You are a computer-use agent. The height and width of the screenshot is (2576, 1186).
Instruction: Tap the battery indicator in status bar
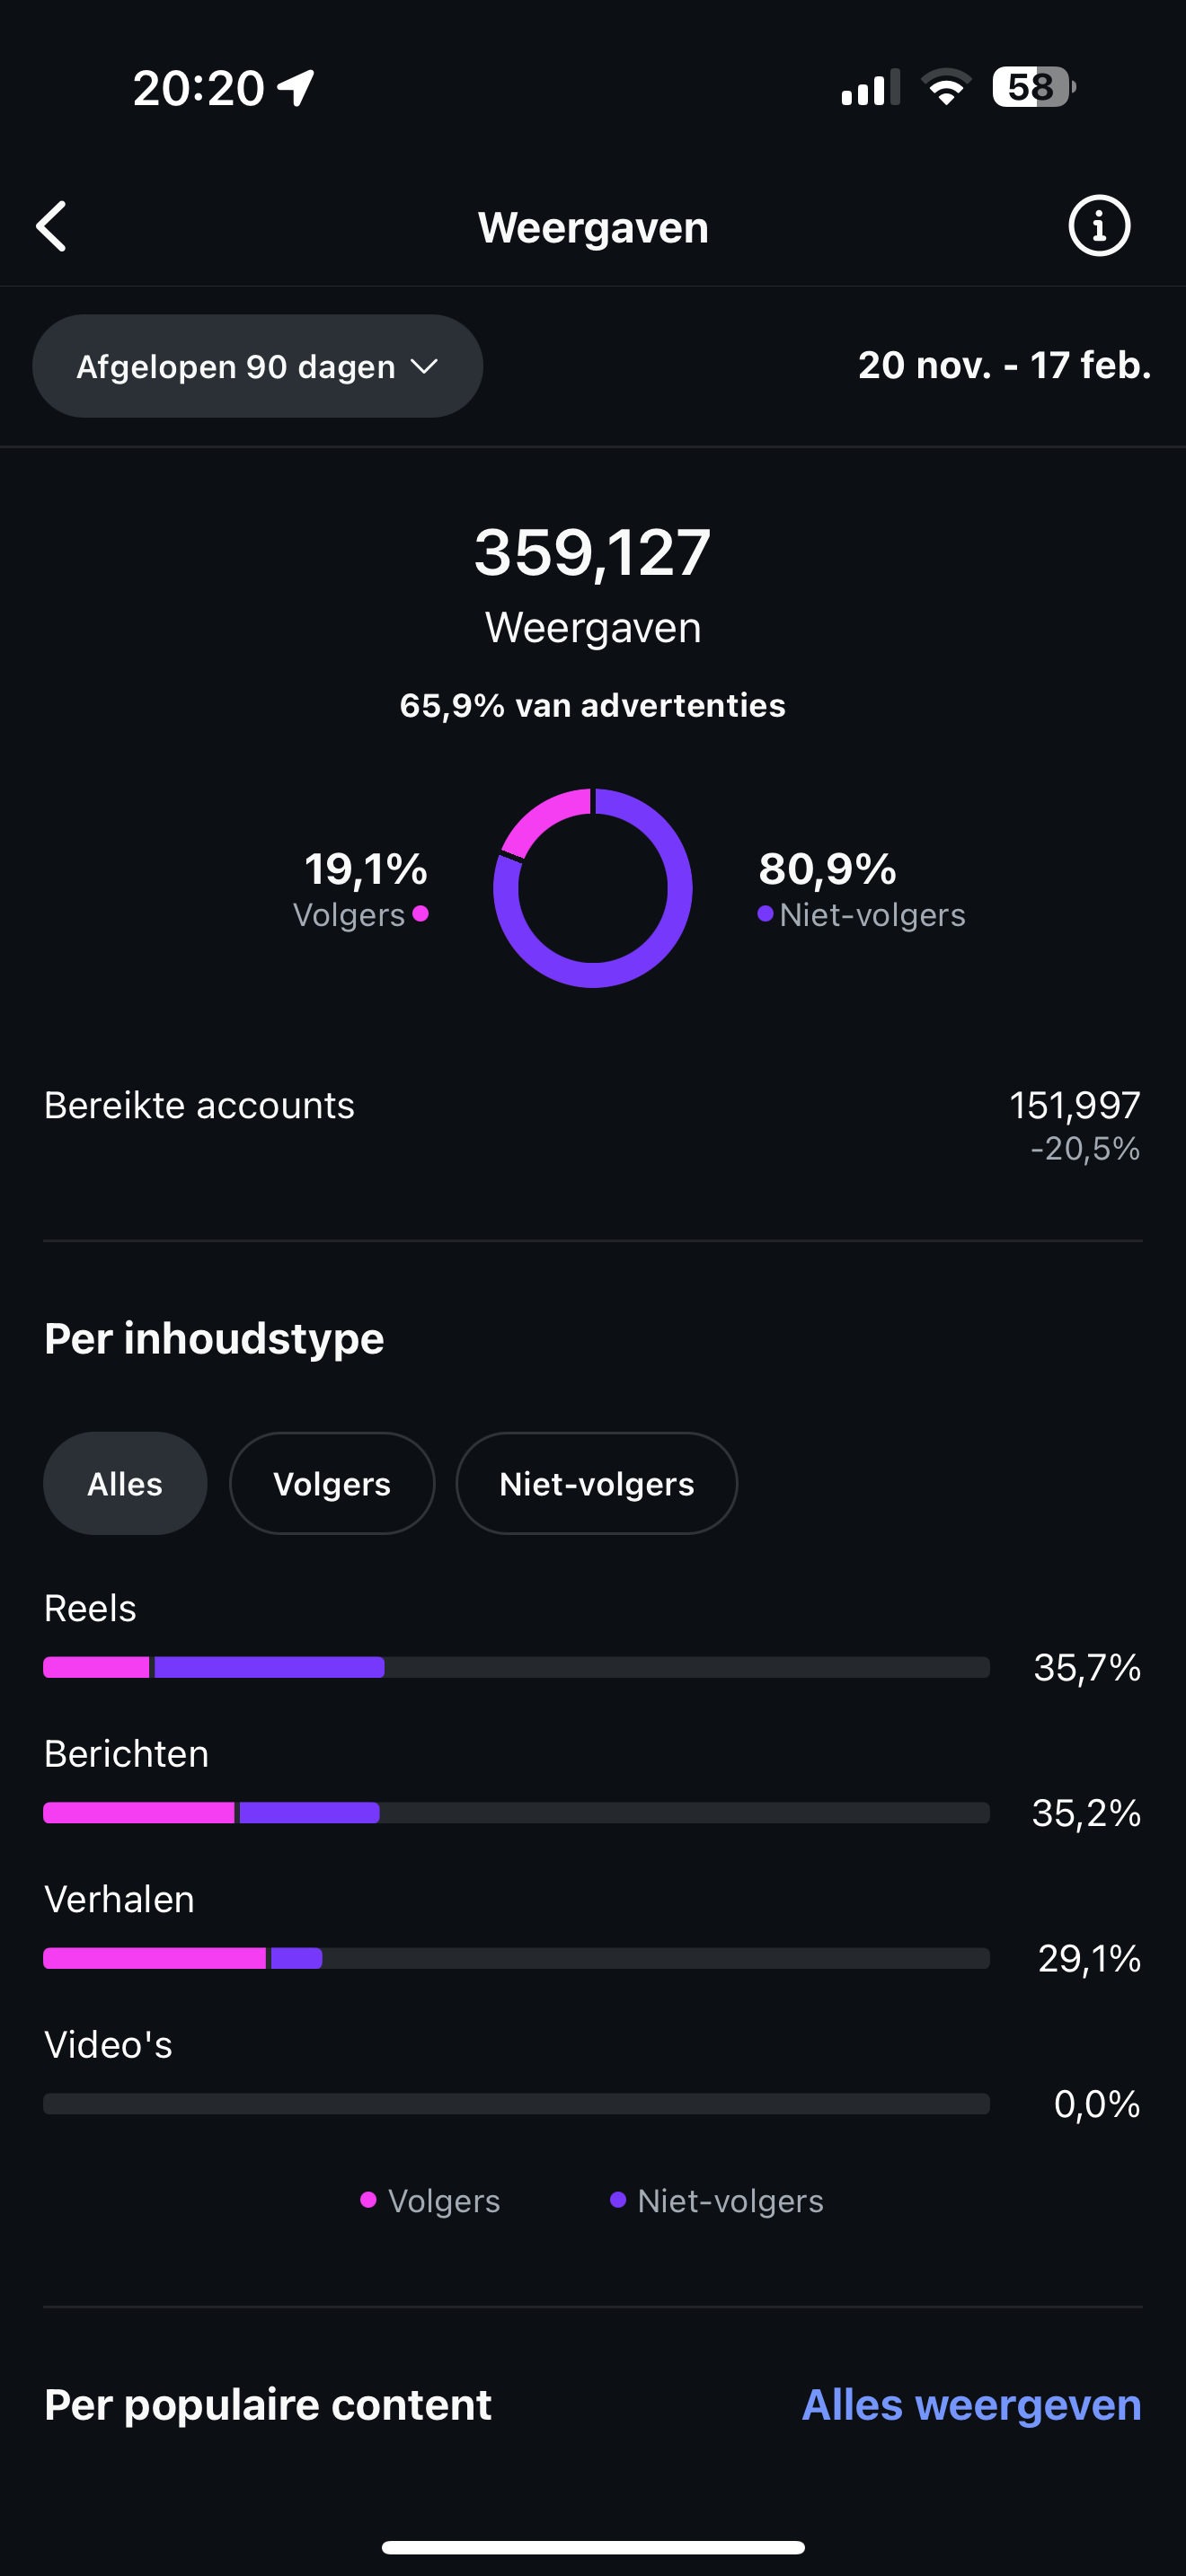click(1032, 87)
